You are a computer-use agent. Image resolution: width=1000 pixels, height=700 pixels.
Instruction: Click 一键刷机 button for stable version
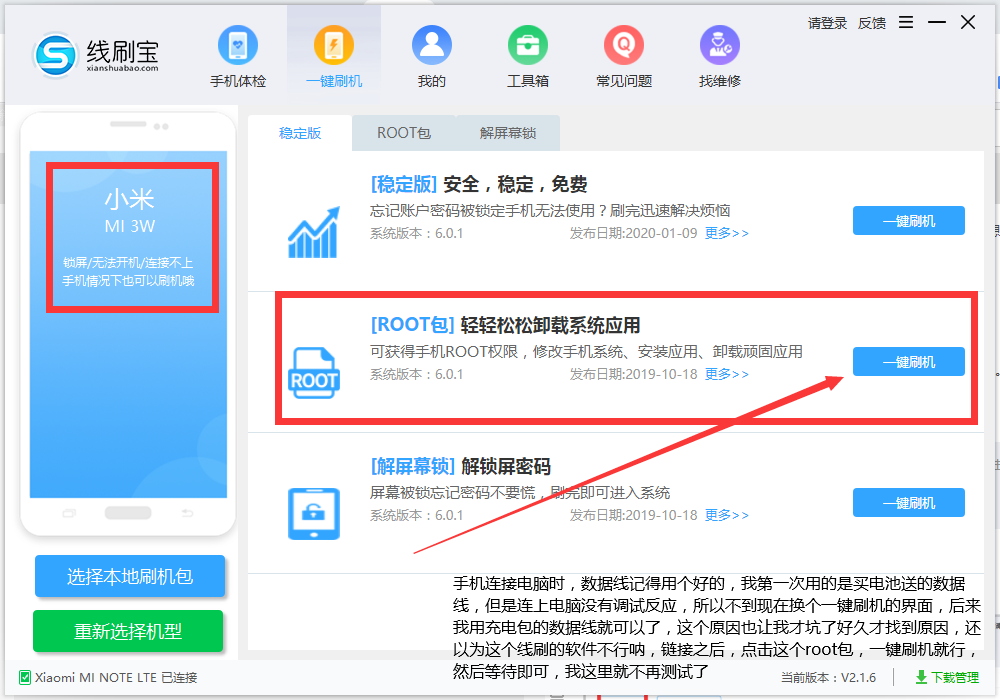[x=909, y=221]
